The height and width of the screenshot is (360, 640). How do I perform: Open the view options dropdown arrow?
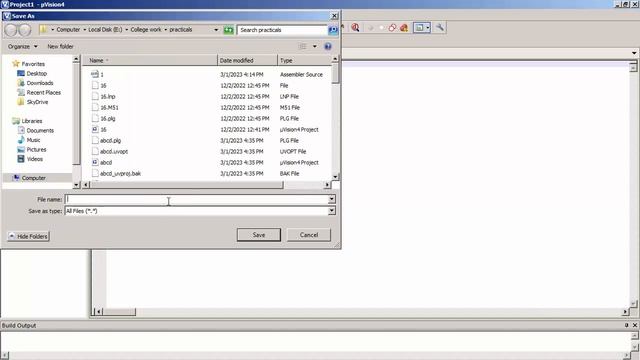point(315,47)
